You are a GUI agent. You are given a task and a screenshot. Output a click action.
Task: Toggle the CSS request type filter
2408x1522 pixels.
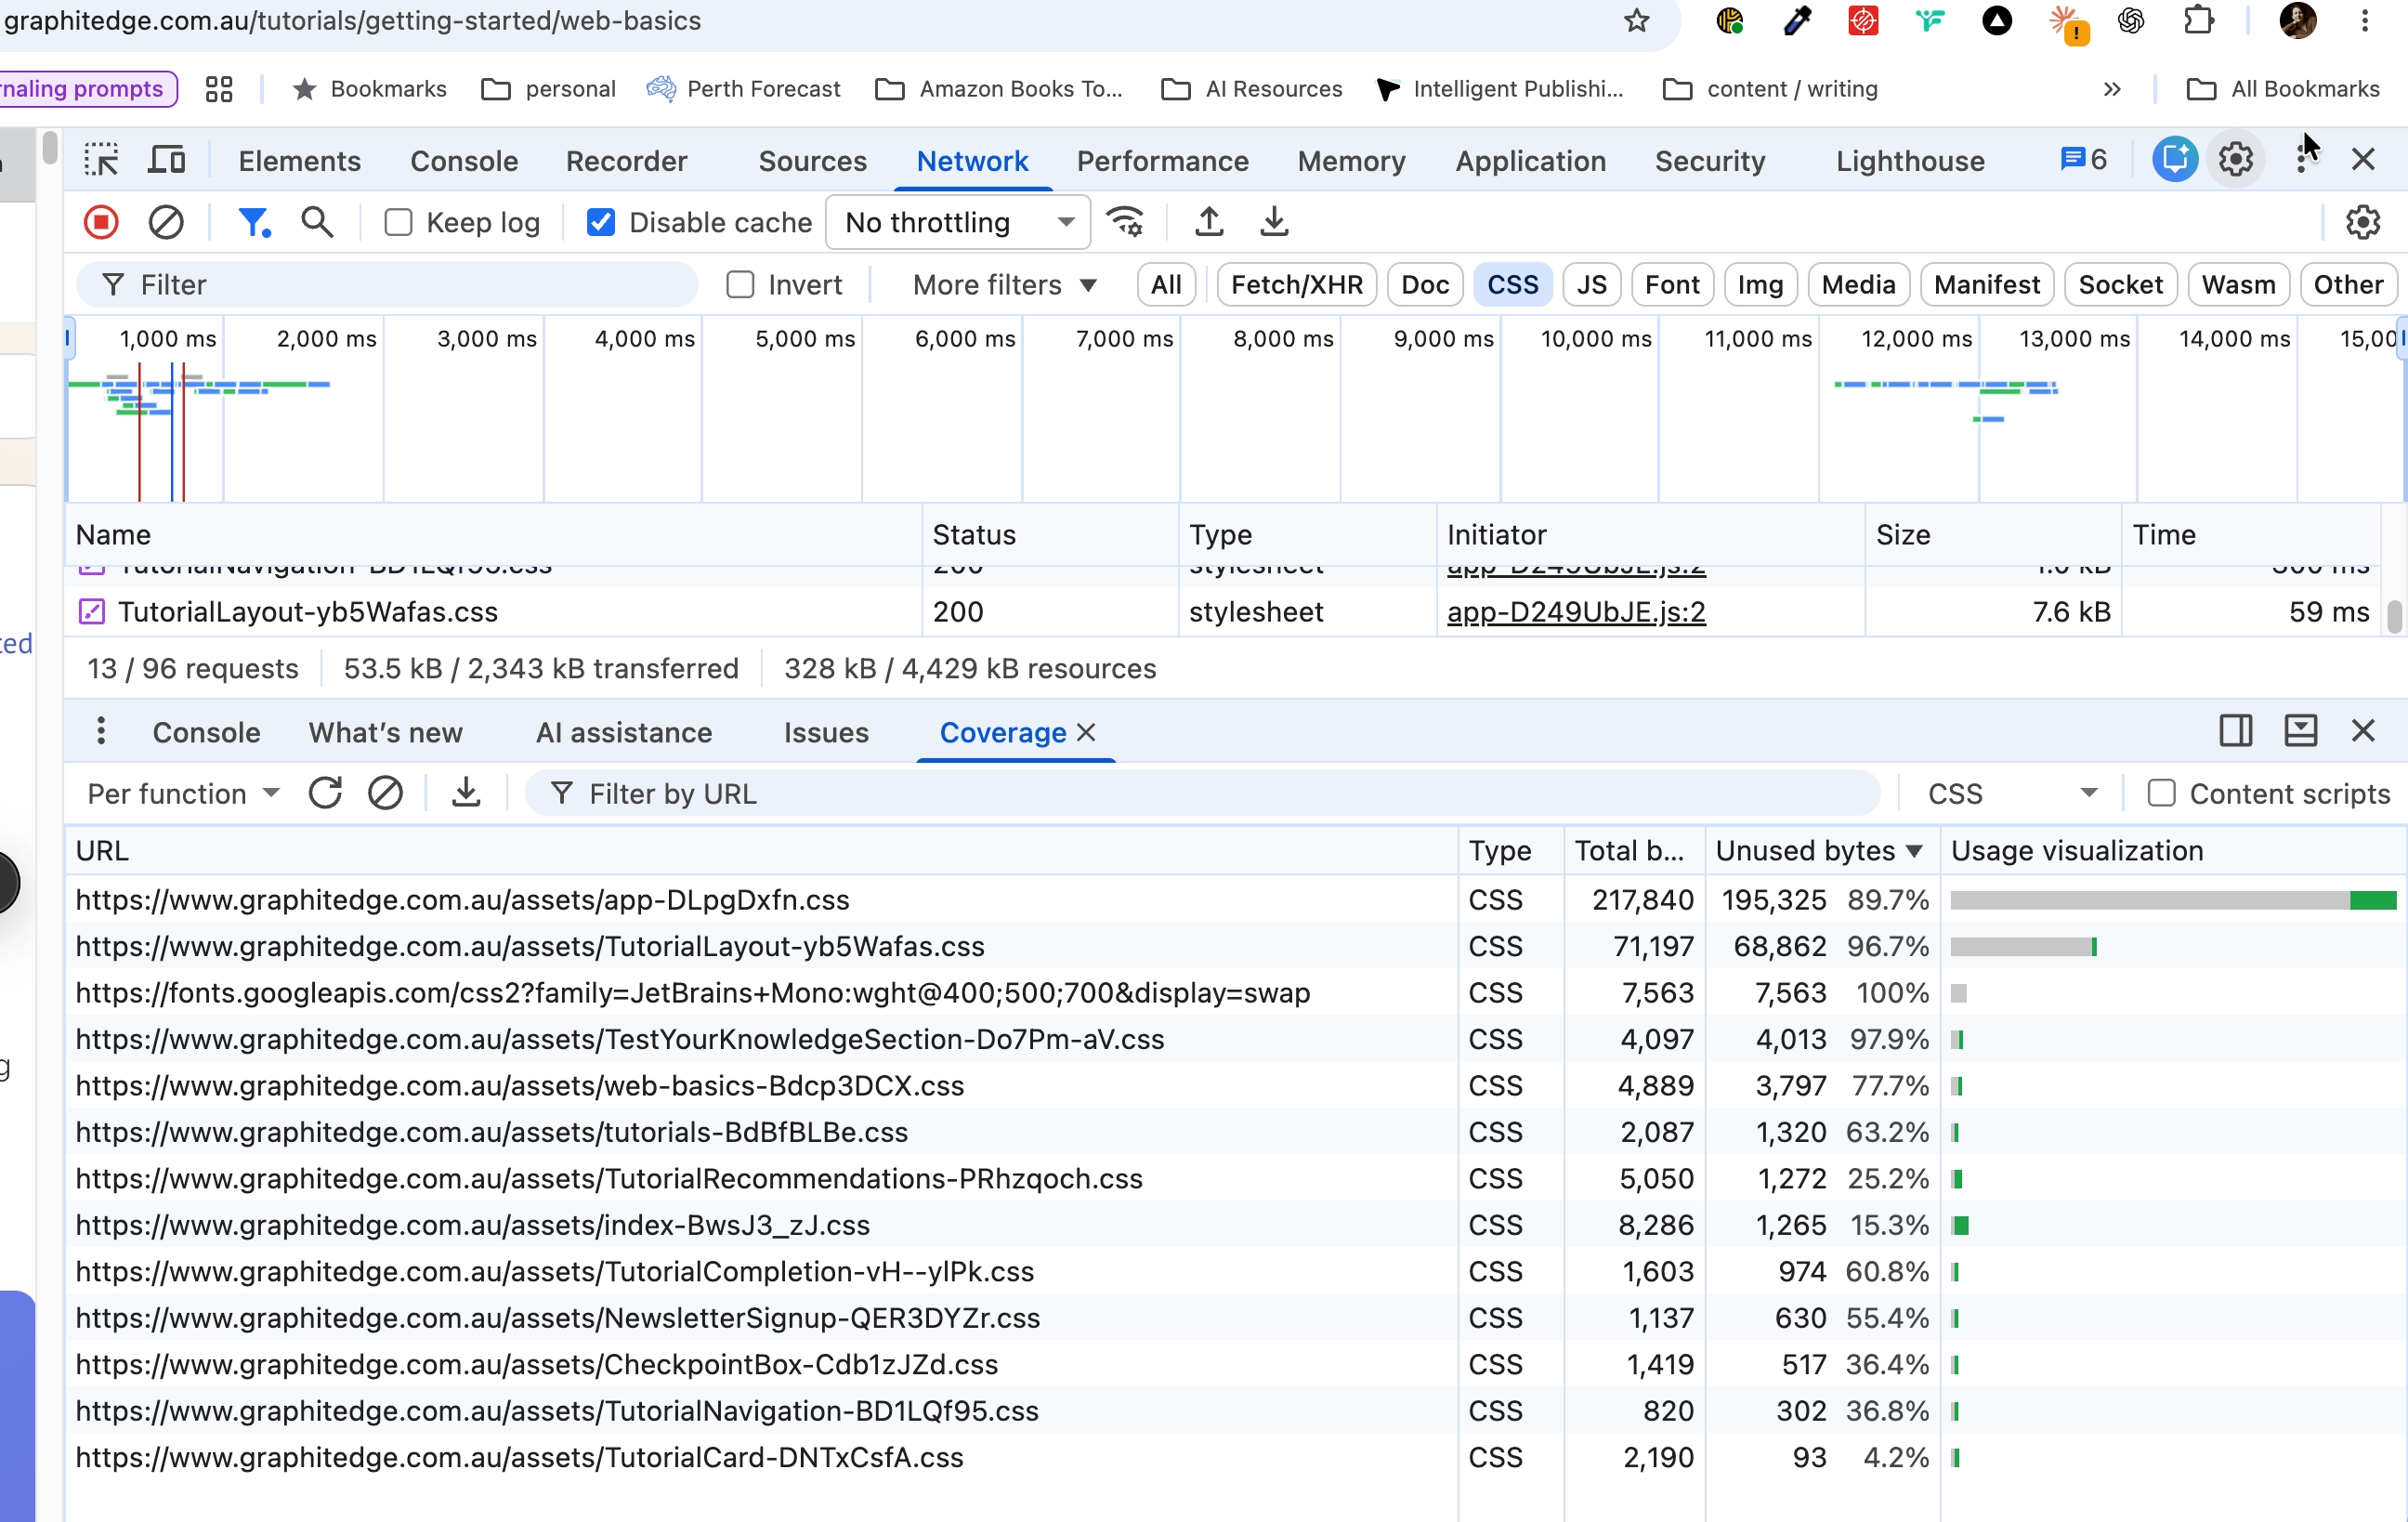tap(1512, 285)
